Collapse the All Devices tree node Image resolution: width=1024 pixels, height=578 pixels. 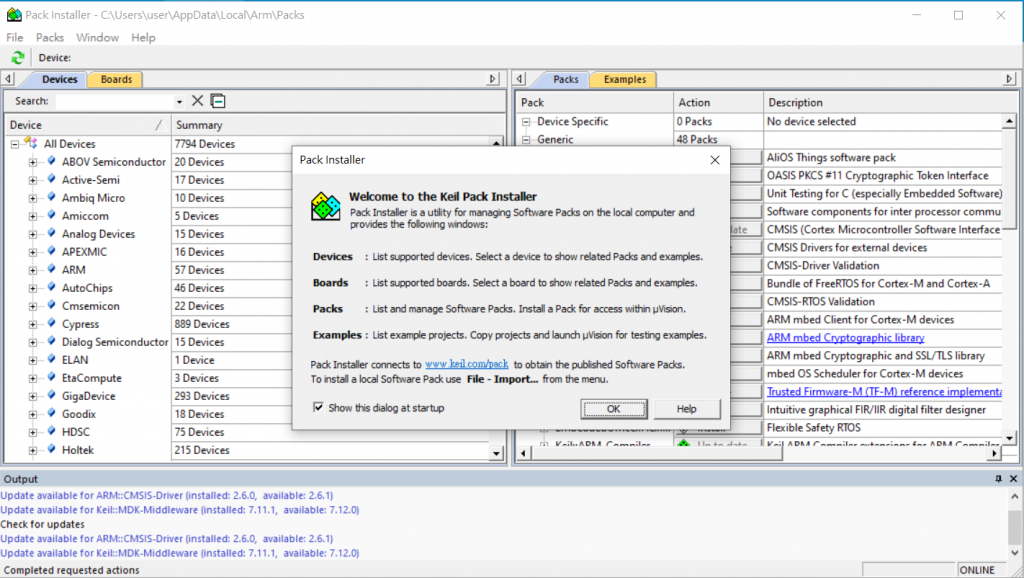coord(14,144)
